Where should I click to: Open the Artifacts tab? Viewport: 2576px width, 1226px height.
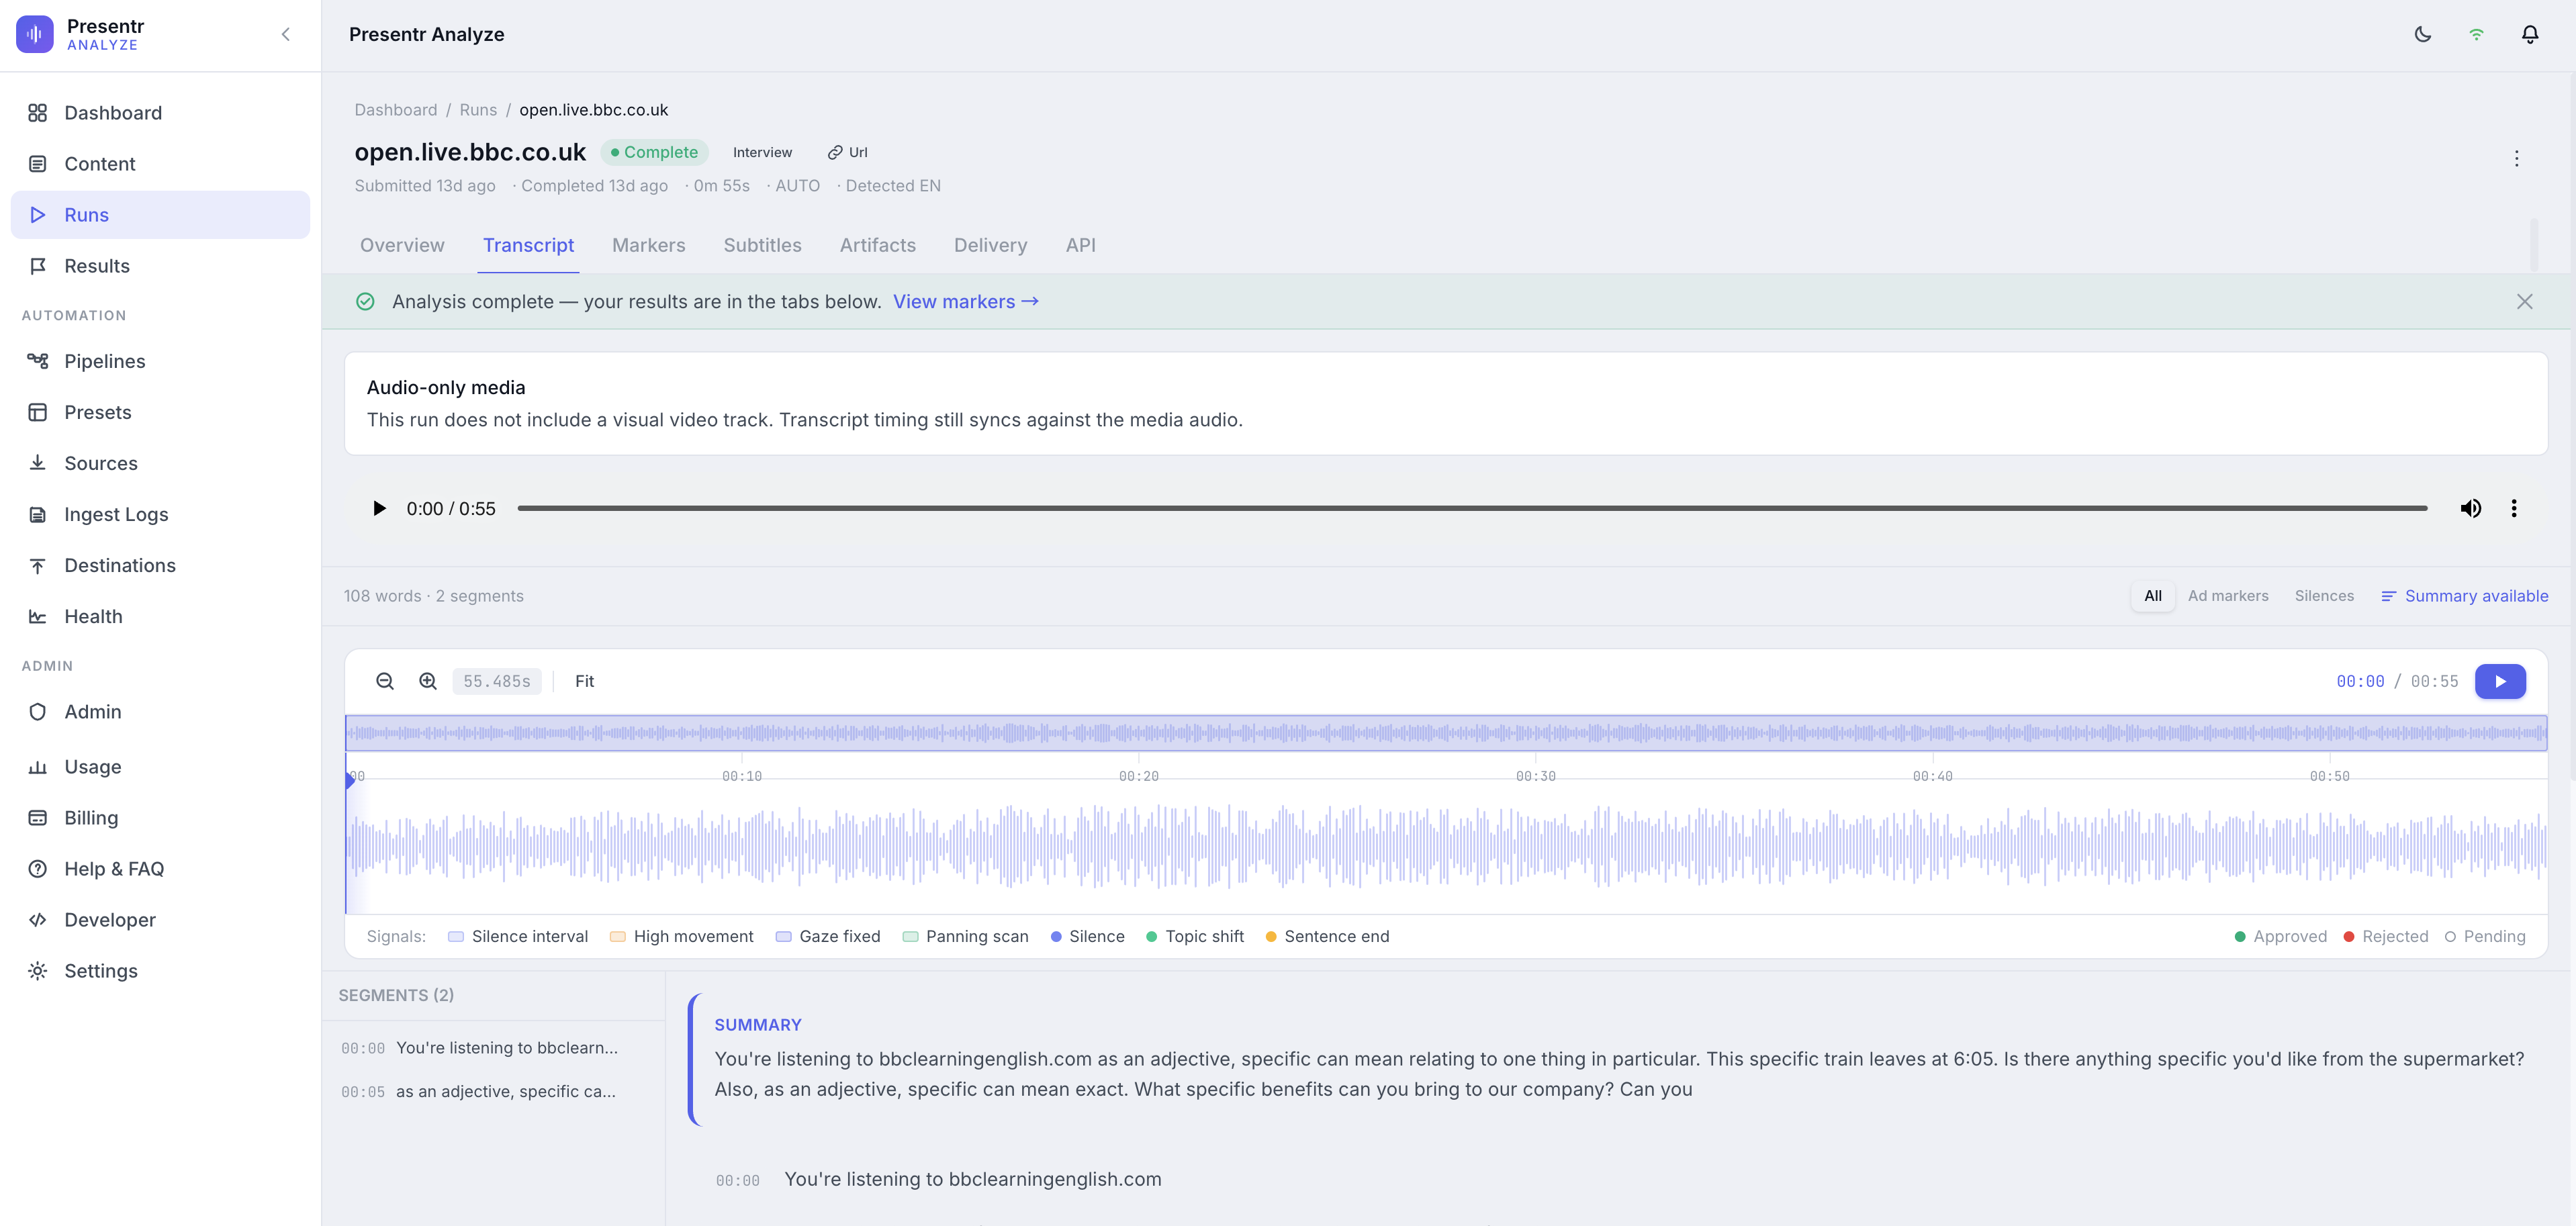[877, 245]
